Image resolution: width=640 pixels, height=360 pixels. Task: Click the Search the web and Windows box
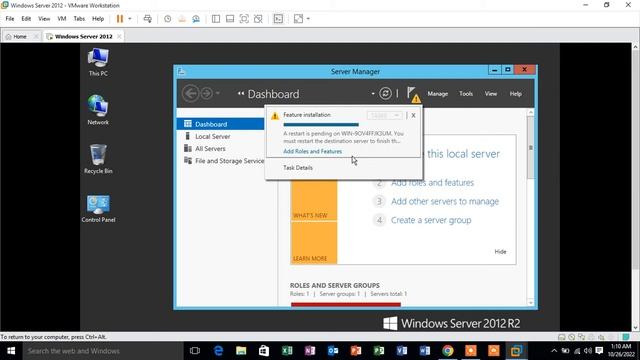click(x=103, y=351)
